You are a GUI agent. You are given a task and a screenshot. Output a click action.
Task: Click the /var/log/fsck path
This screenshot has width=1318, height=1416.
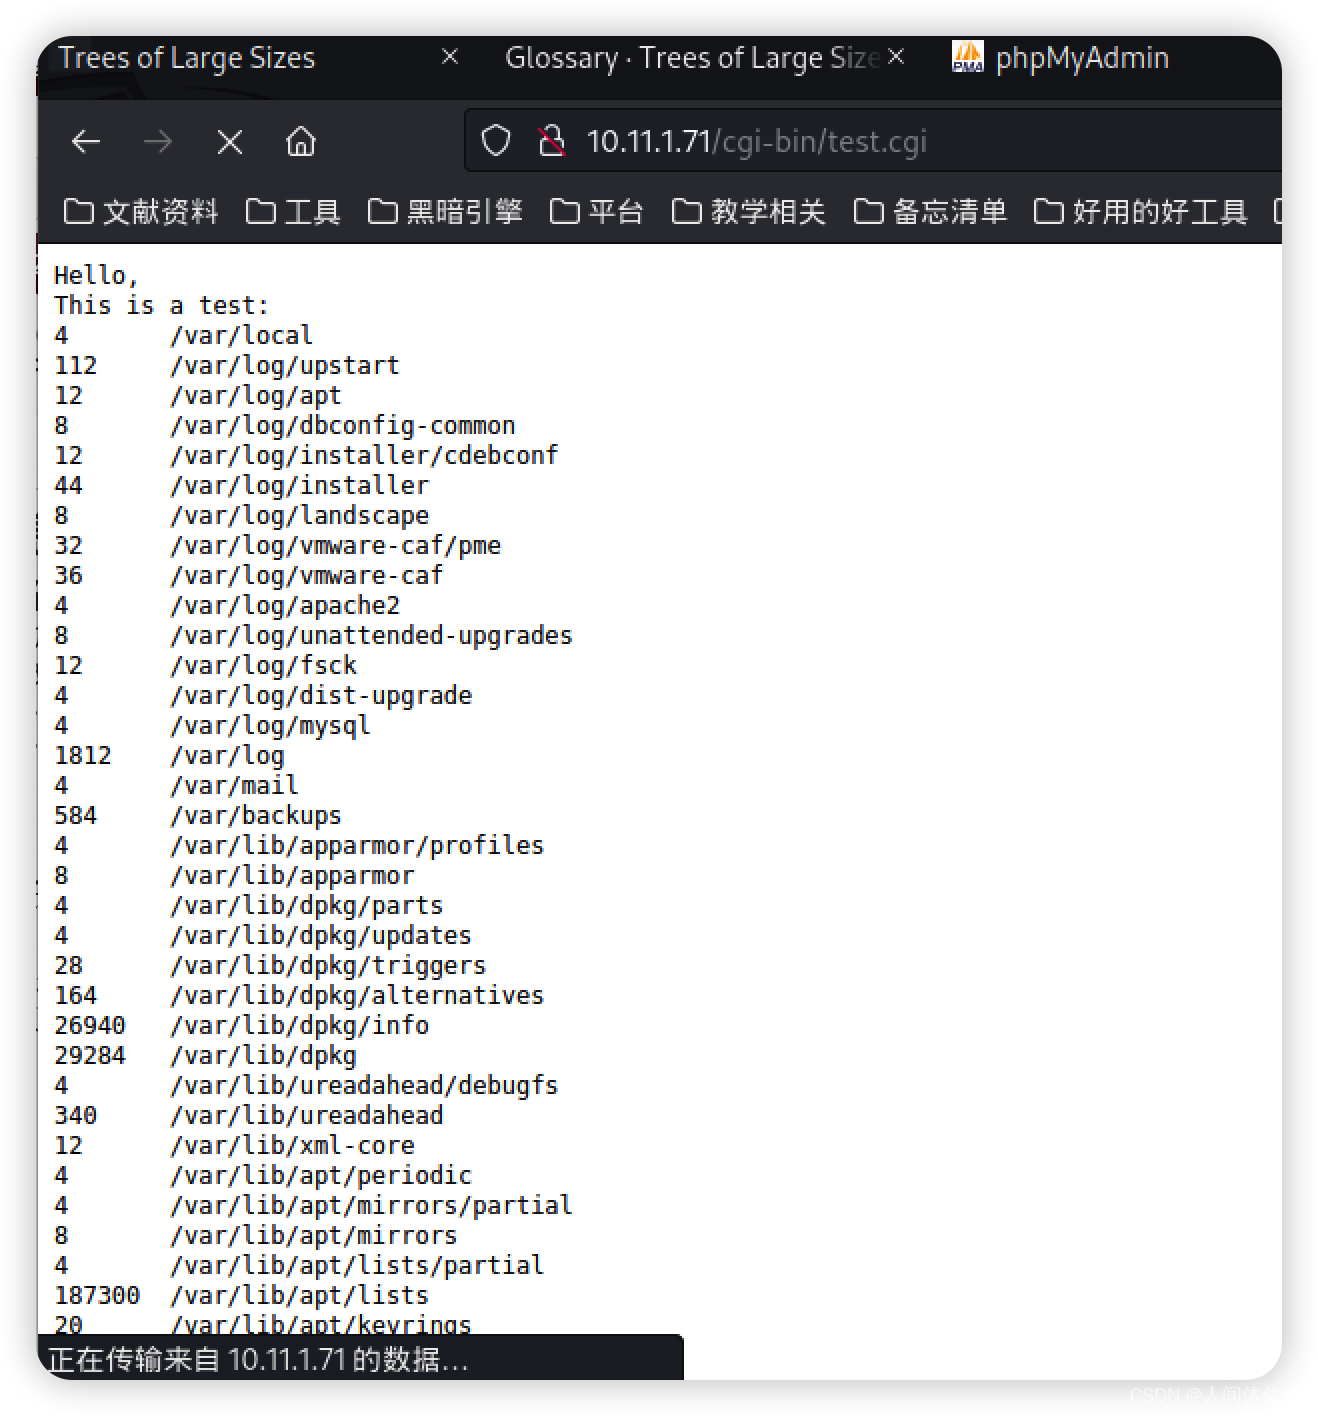point(263,665)
